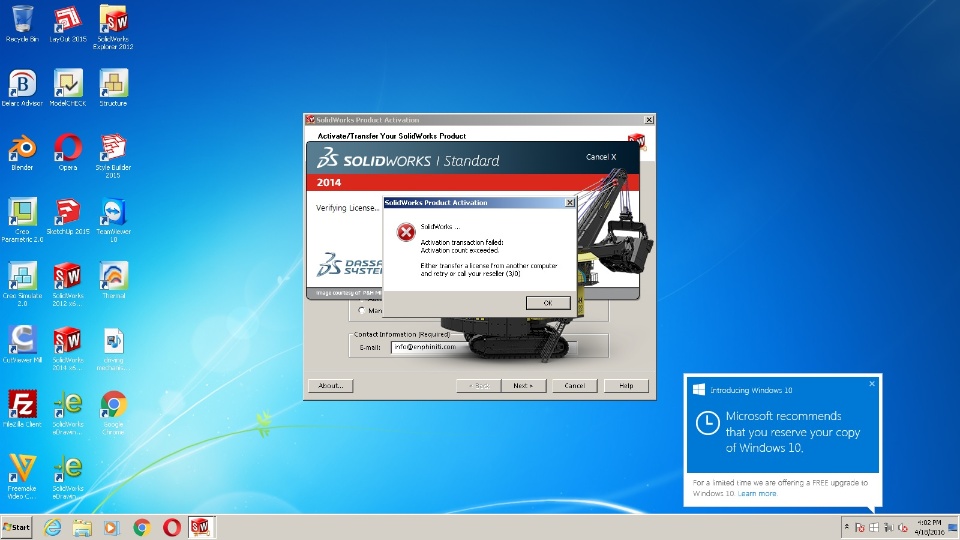Open the Thermal desktop shortcut
960x540 pixels.
pyautogui.click(x=113, y=280)
